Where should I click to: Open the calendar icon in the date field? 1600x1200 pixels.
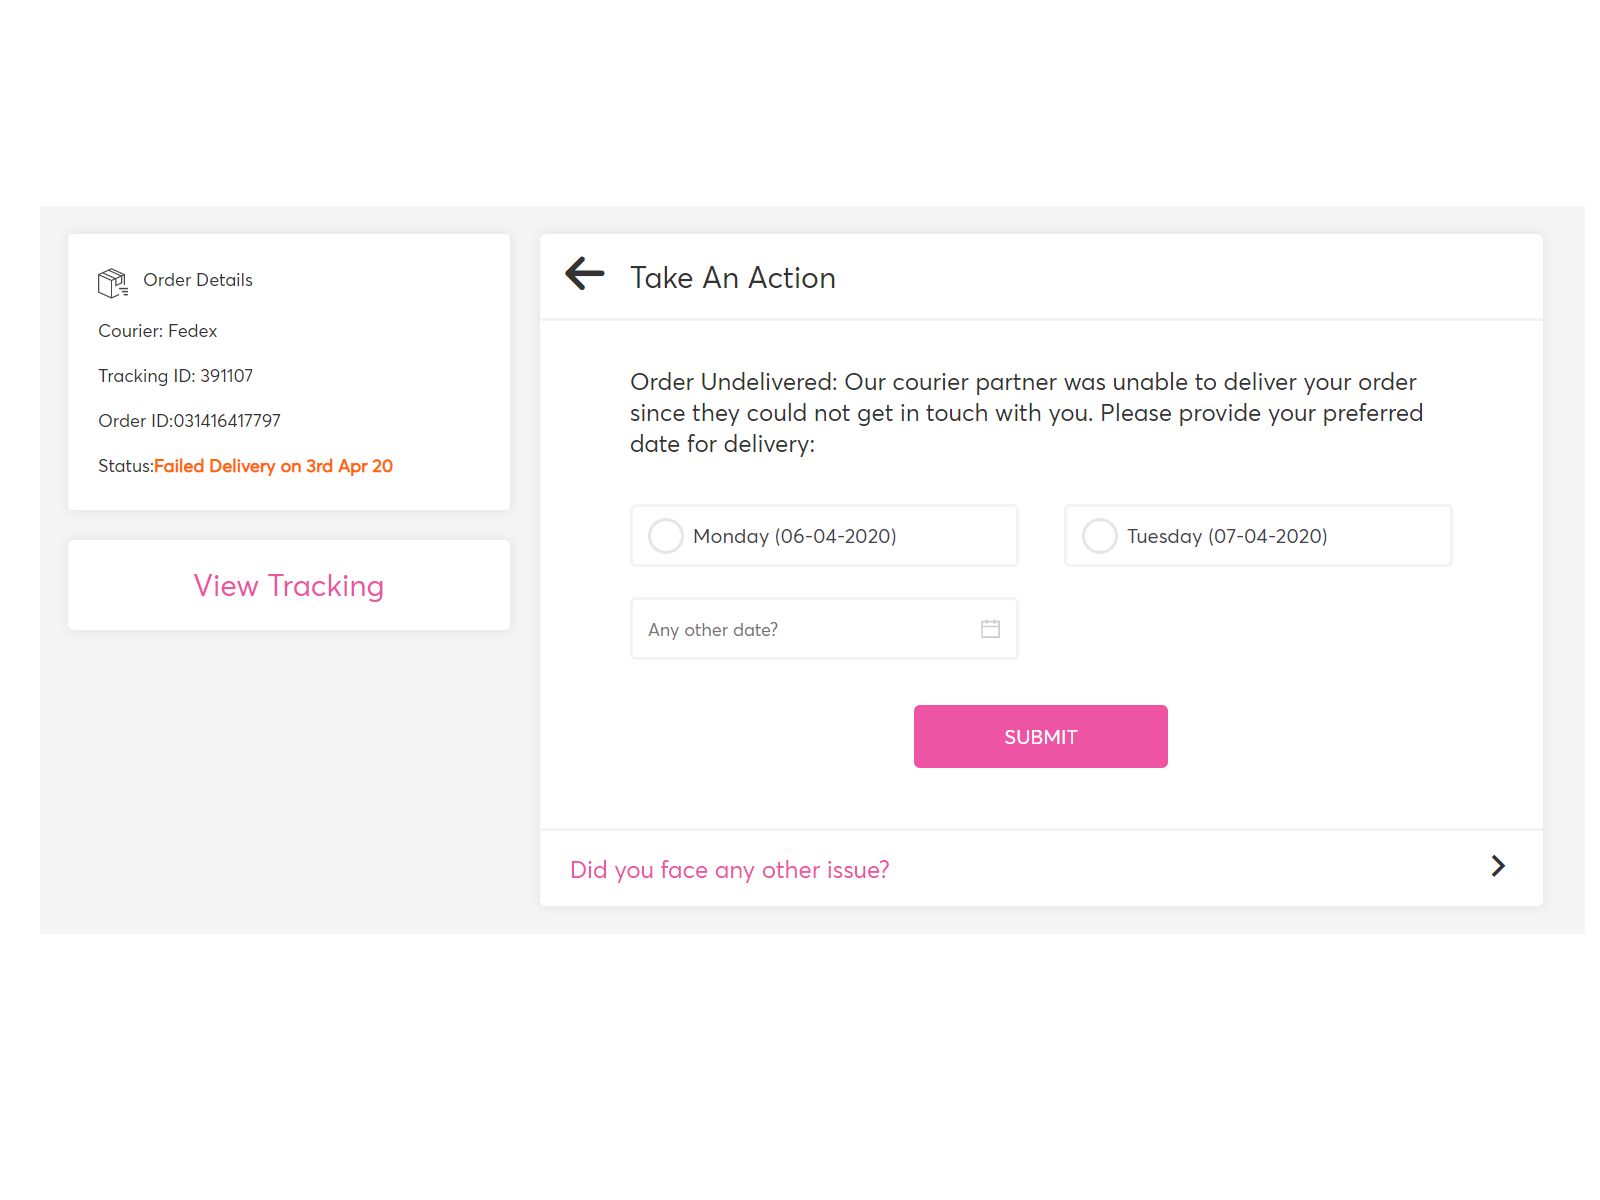pyautogui.click(x=990, y=629)
